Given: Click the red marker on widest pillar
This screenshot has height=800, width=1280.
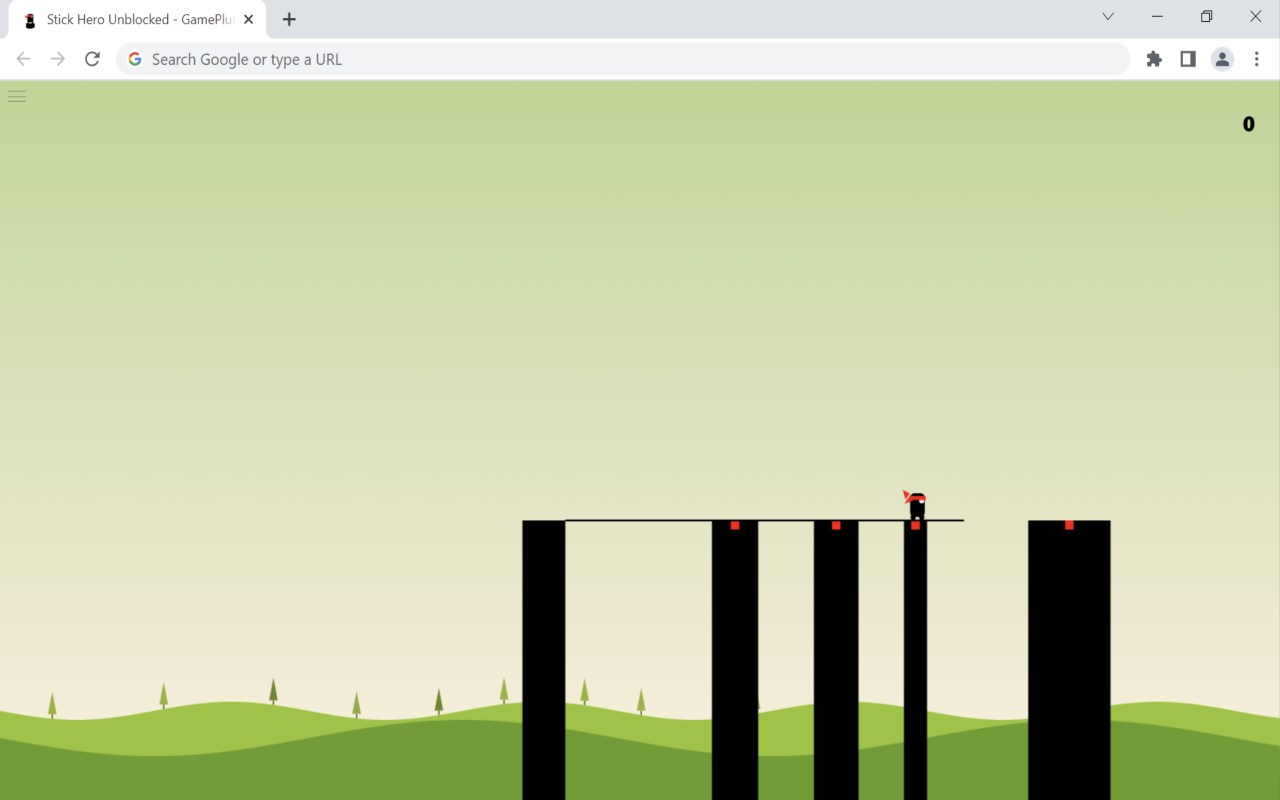Looking at the screenshot, I should point(1069,525).
